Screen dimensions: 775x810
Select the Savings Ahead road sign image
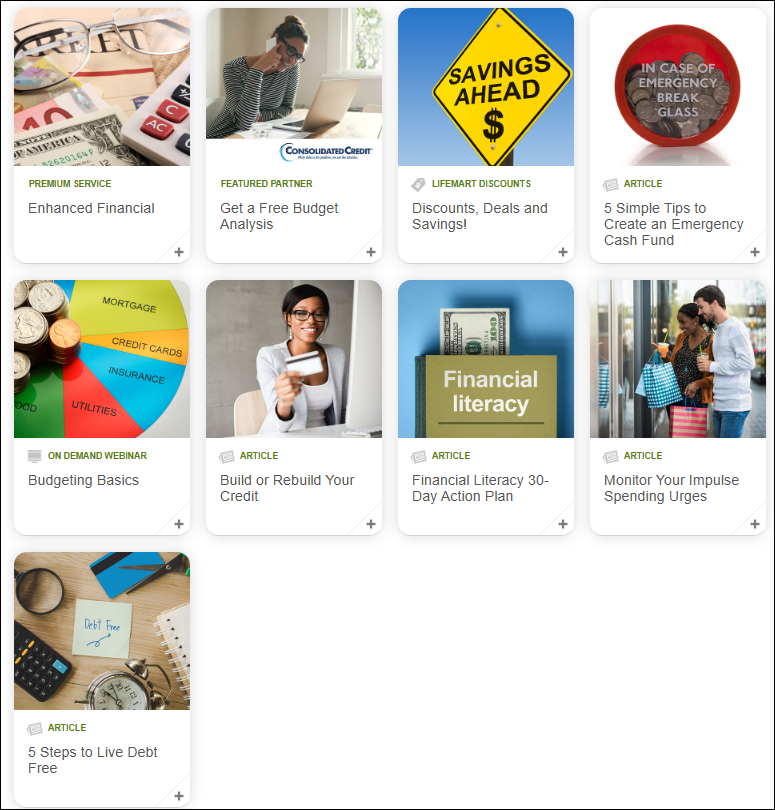486,87
